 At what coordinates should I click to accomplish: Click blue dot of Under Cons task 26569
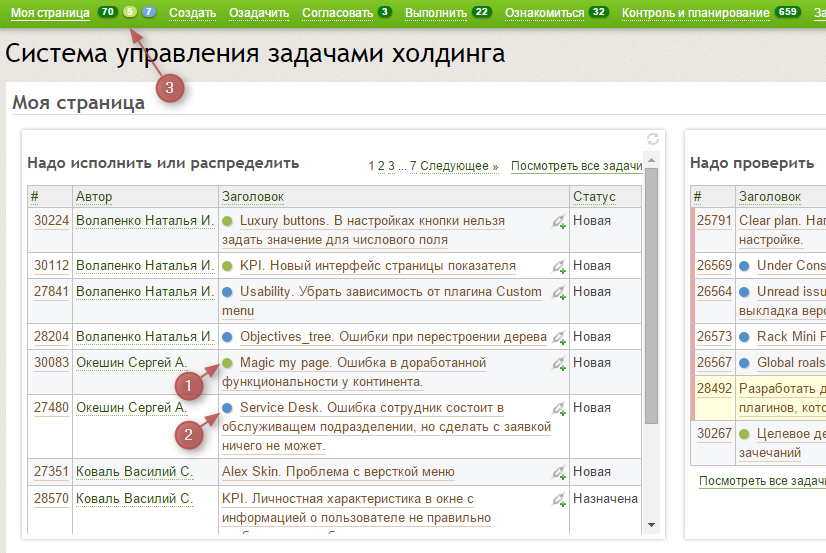coord(744,266)
